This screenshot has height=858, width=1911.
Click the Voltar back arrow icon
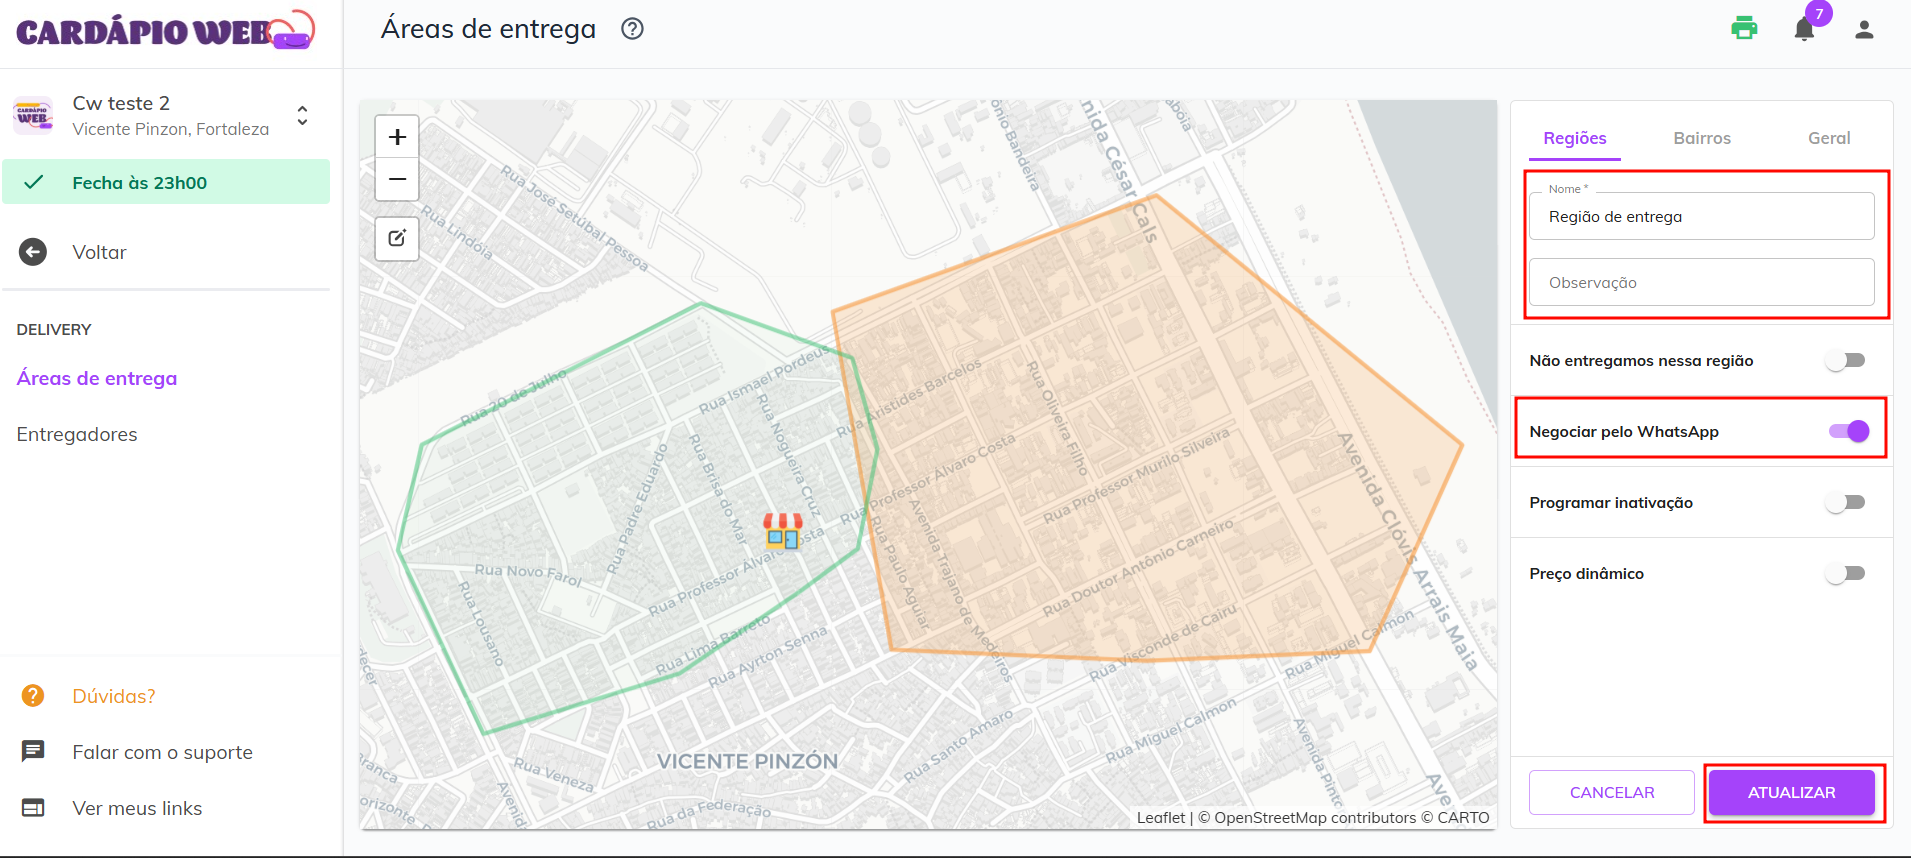pos(33,252)
